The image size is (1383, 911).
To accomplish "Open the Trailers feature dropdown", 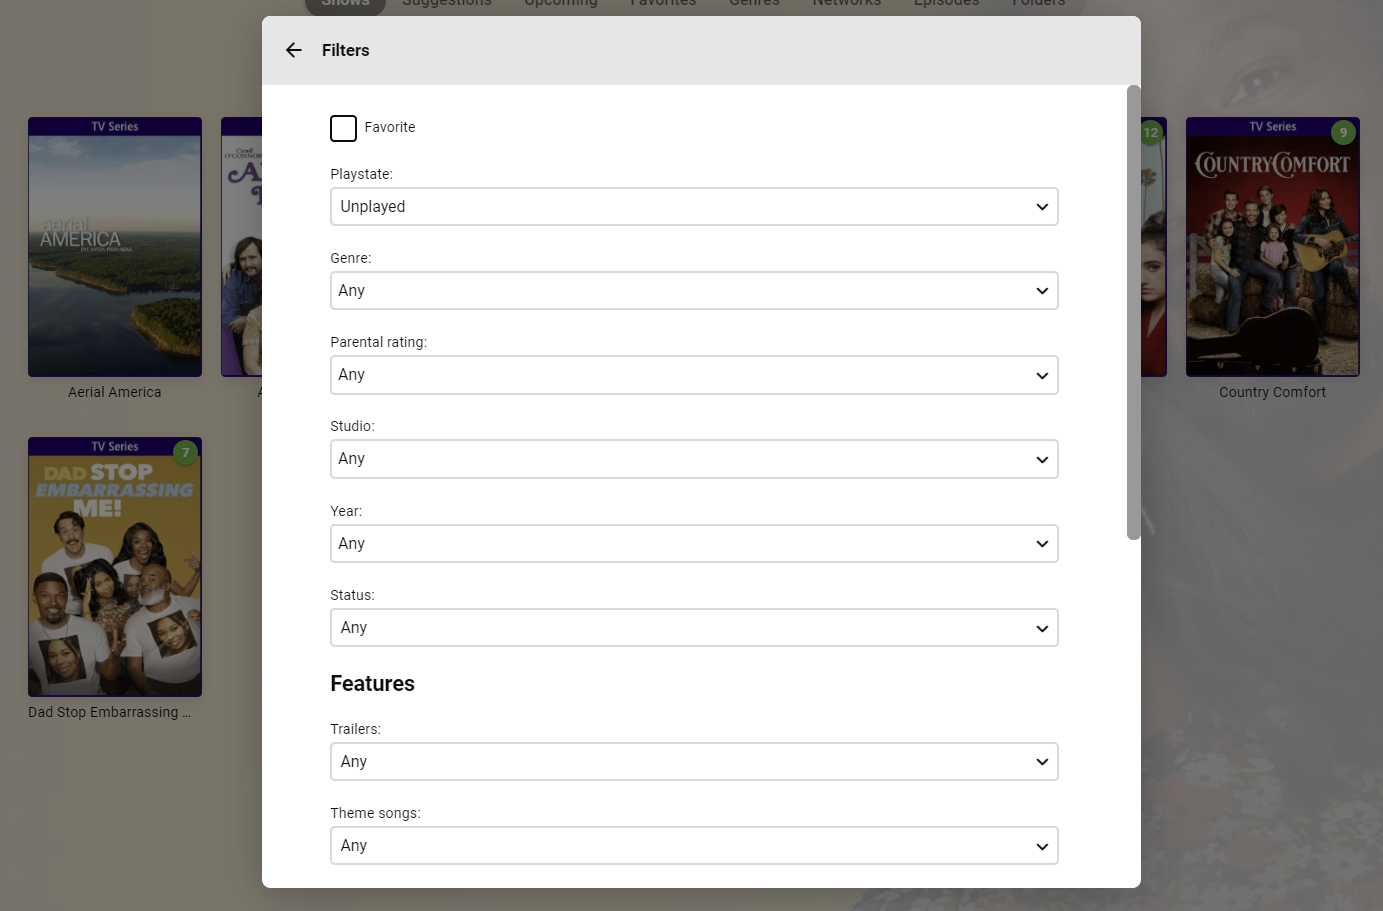I will click(x=694, y=762).
